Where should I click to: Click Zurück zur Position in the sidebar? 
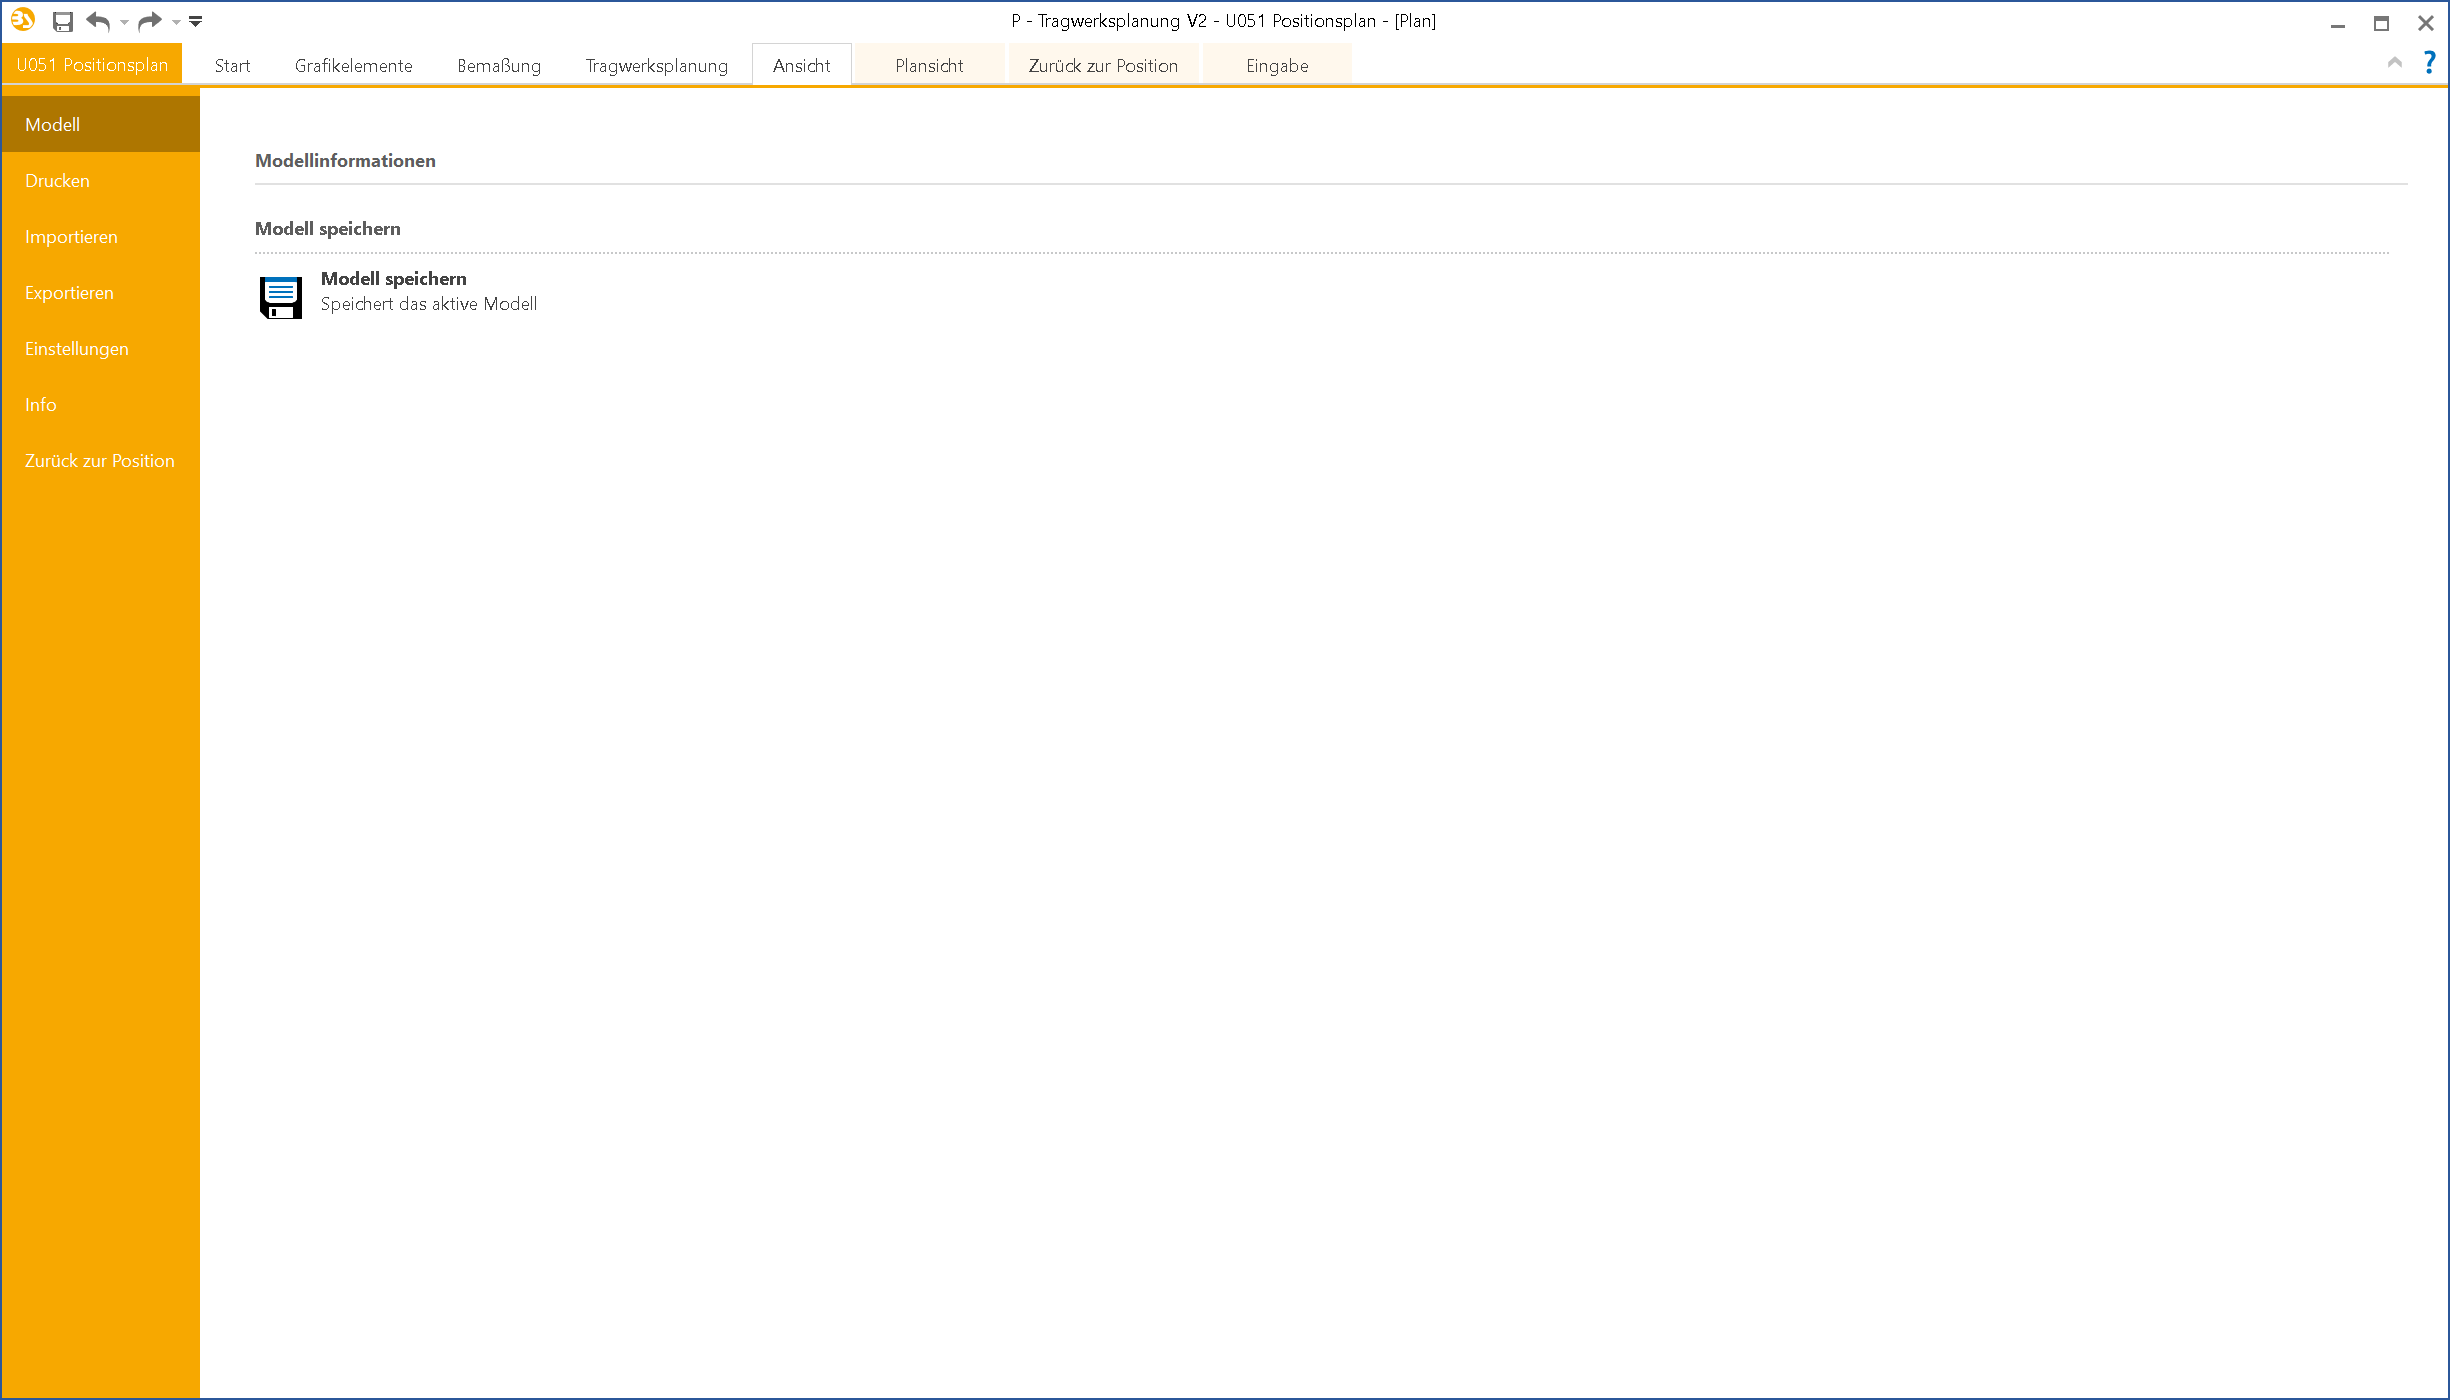(101, 461)
